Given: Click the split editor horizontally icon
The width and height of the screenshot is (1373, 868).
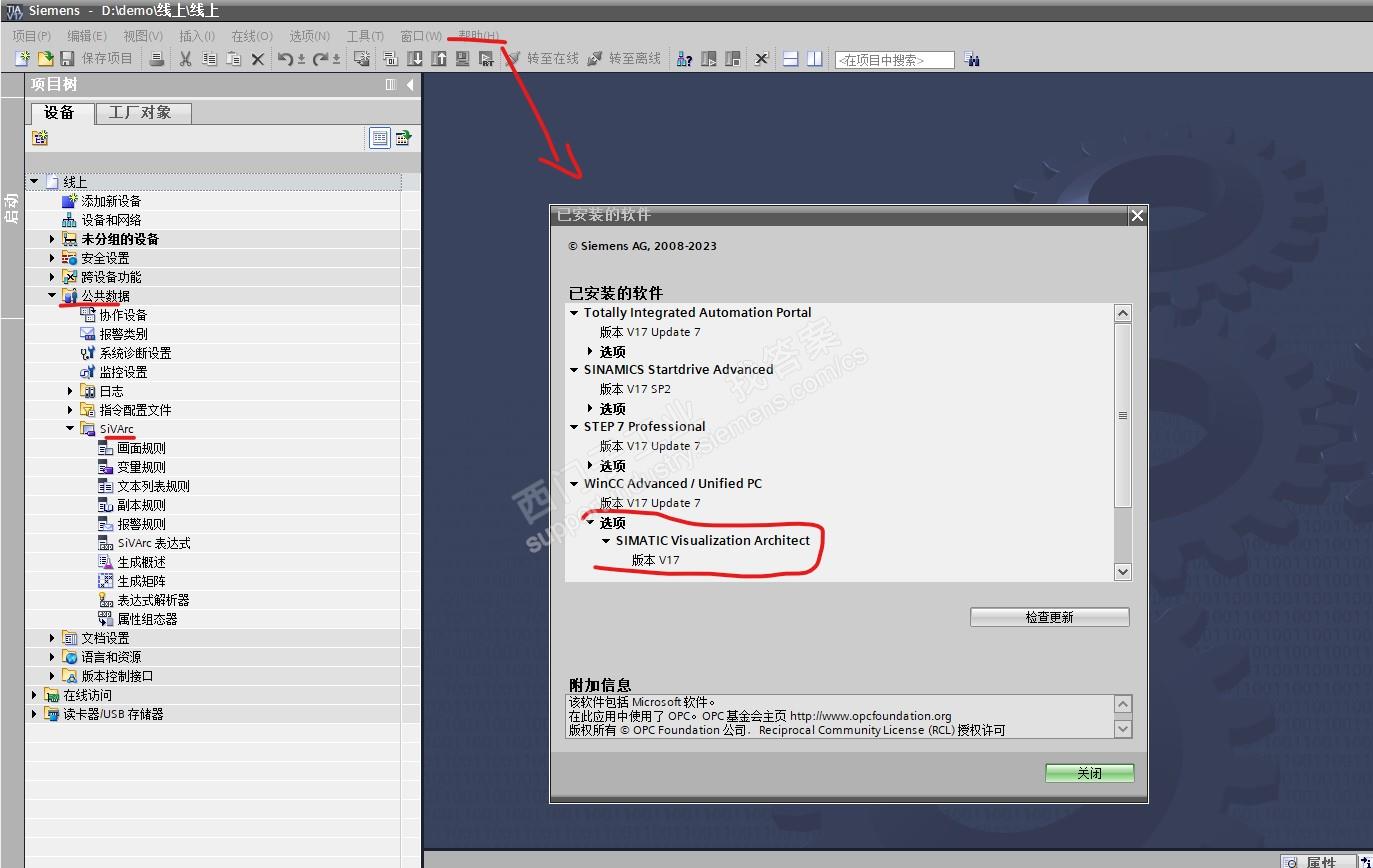Looking at the screenshot, I should 790,59.
